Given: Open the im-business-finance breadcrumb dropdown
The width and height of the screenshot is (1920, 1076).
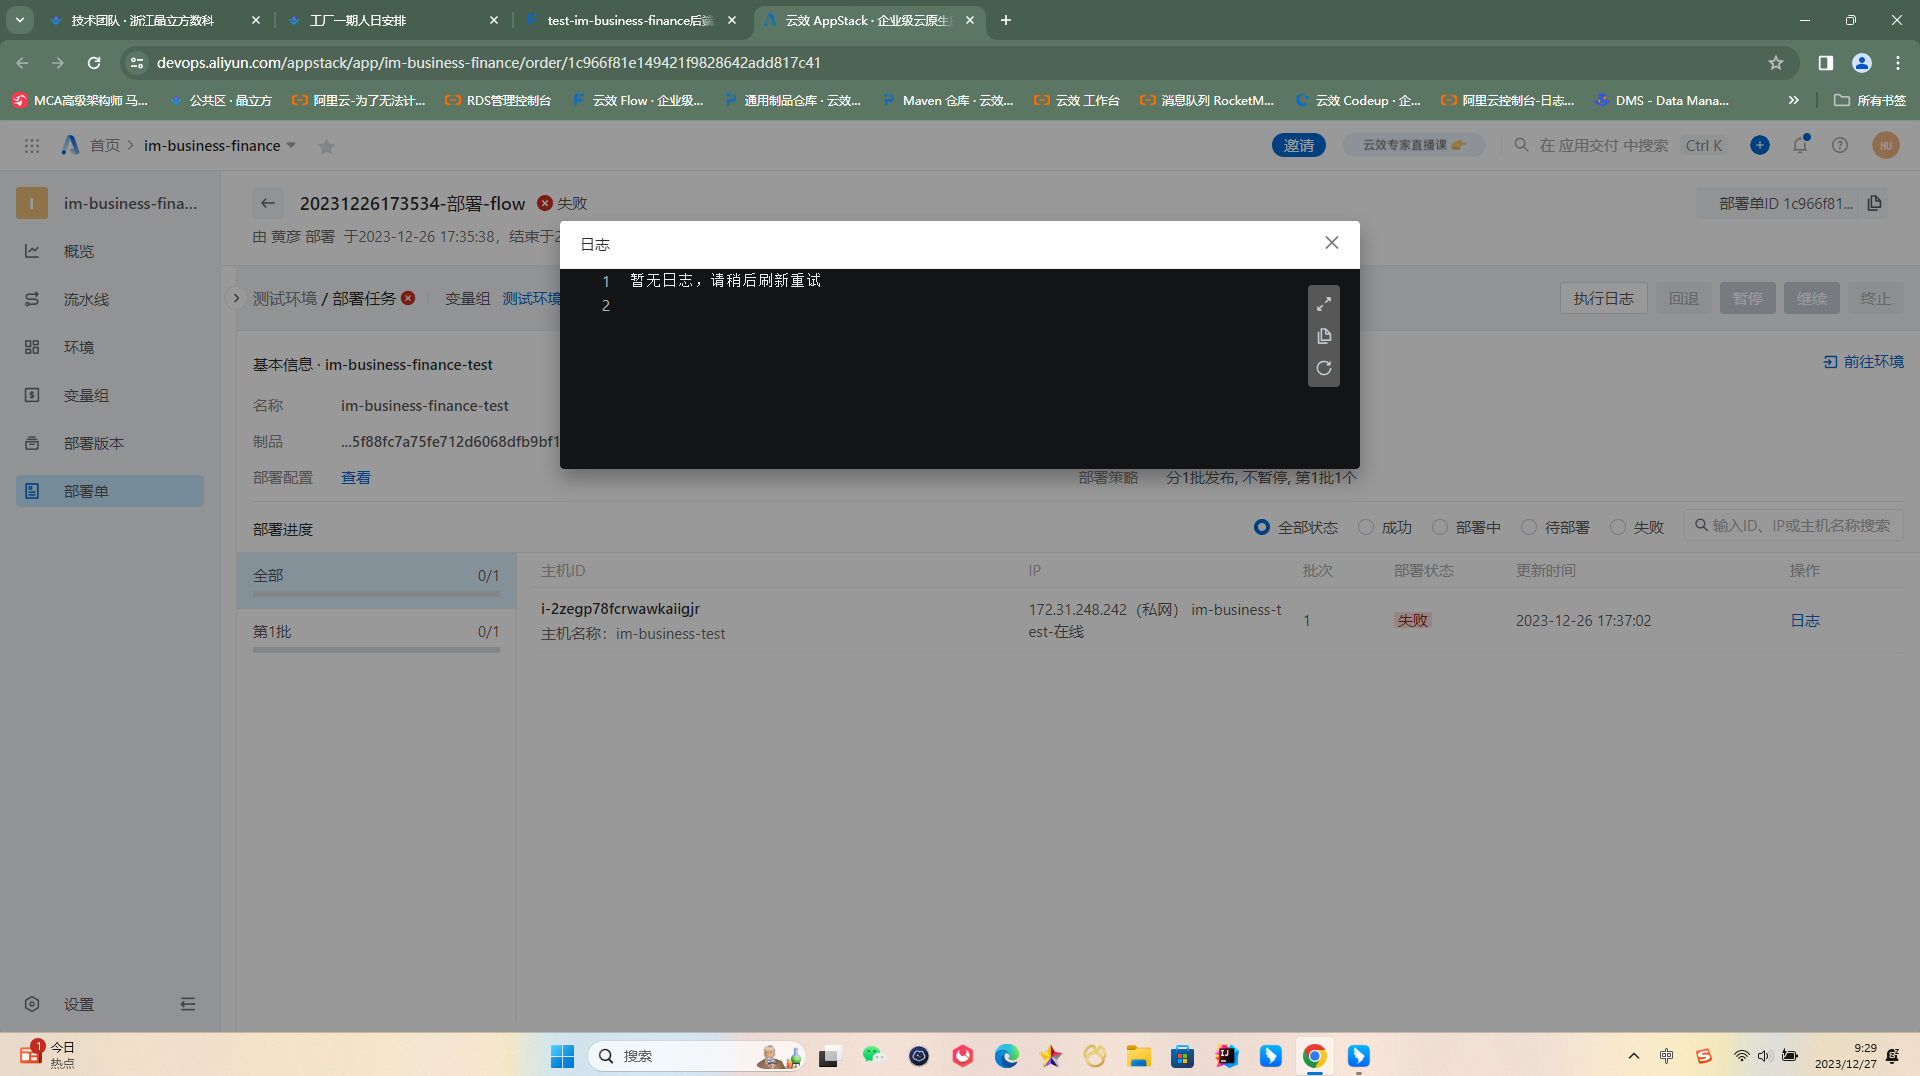Looking at the screenshot, I should (x=291, y=145).
